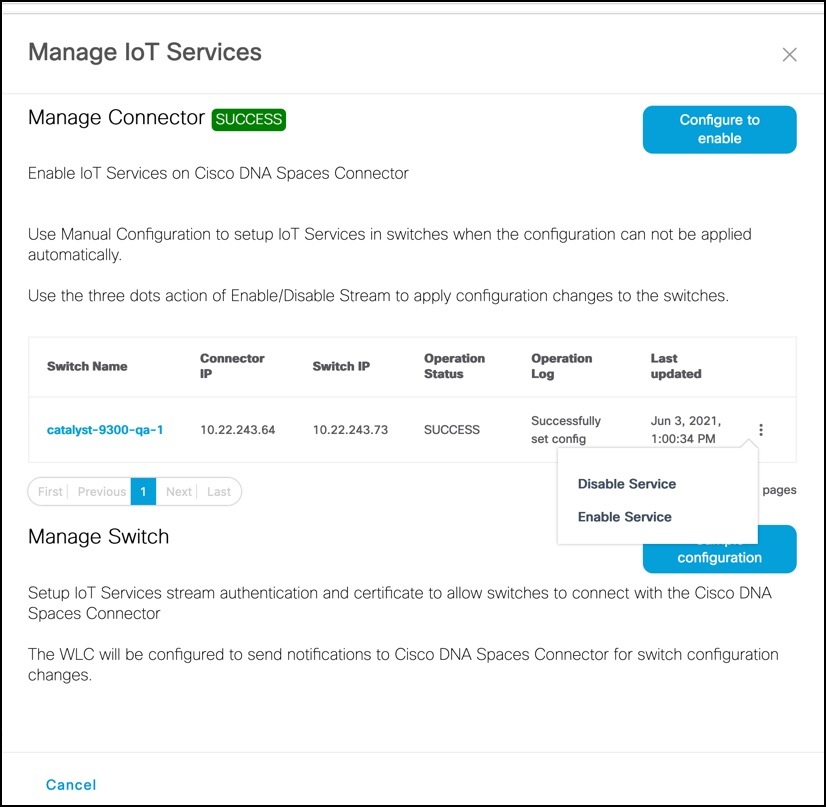Click the Configure to enable button
This screenshot has width=826, height=807.
(x=719, y=129)
